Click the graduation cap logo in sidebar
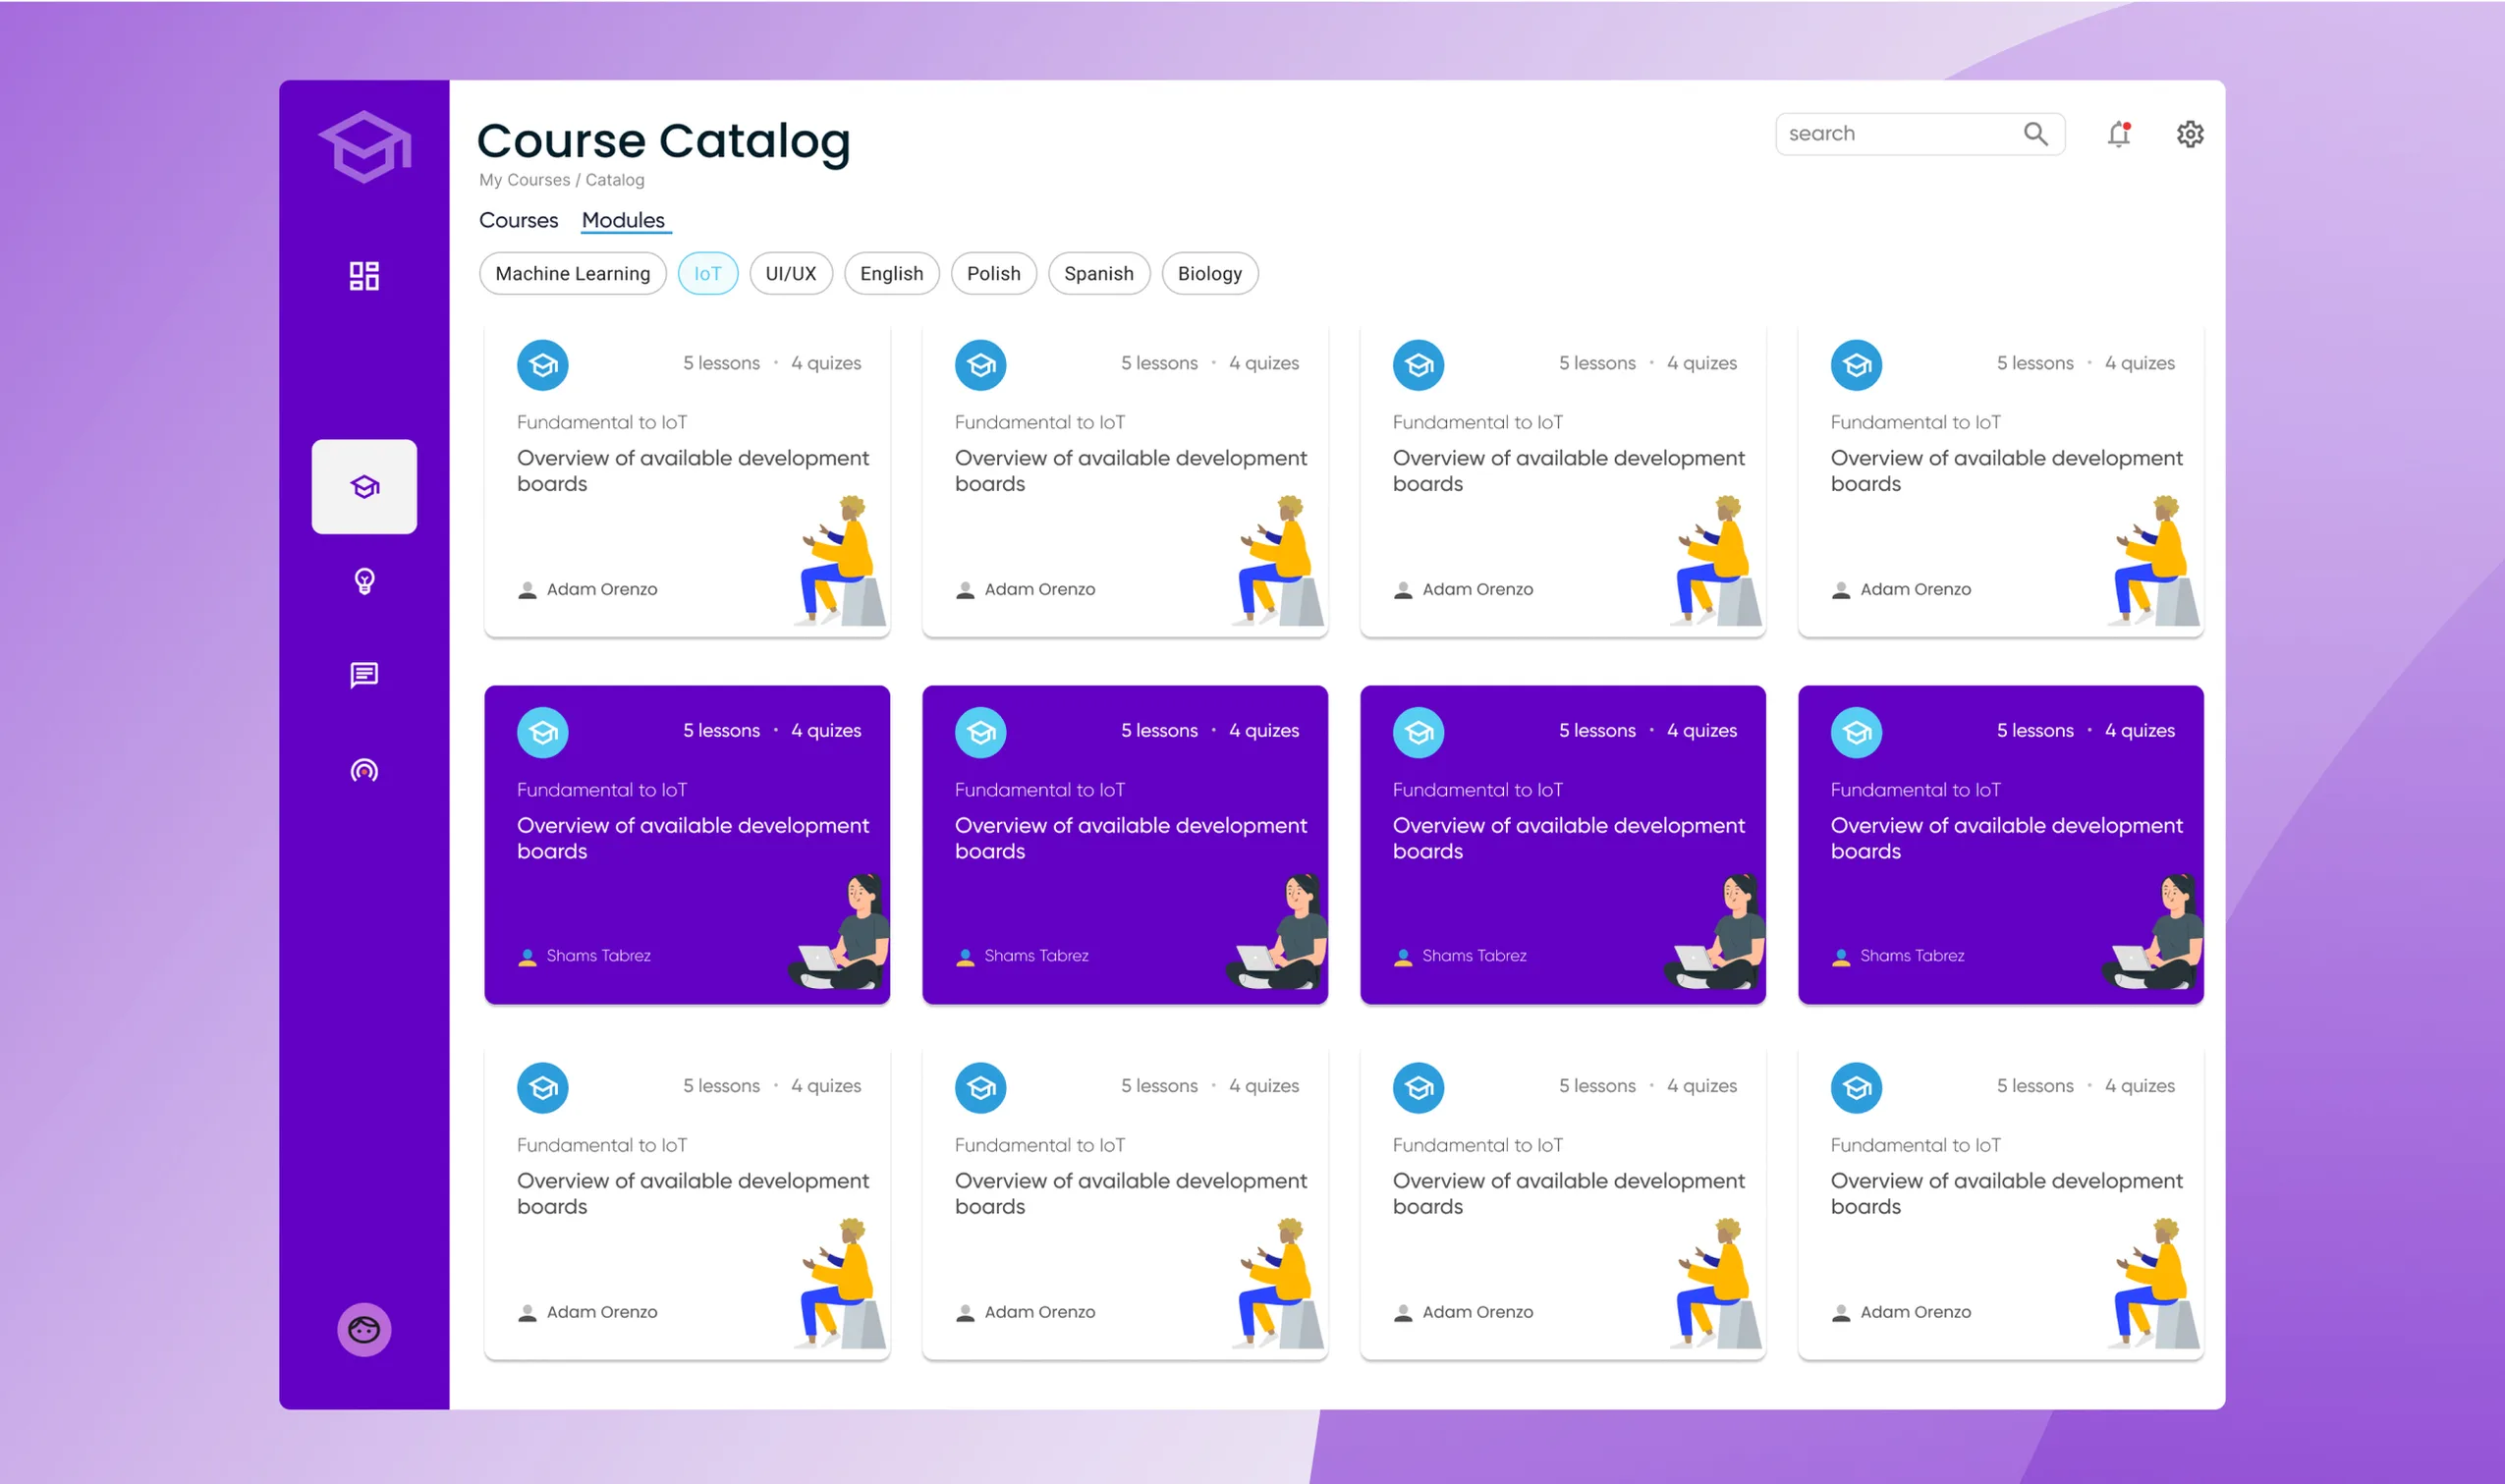 (364, 146)
